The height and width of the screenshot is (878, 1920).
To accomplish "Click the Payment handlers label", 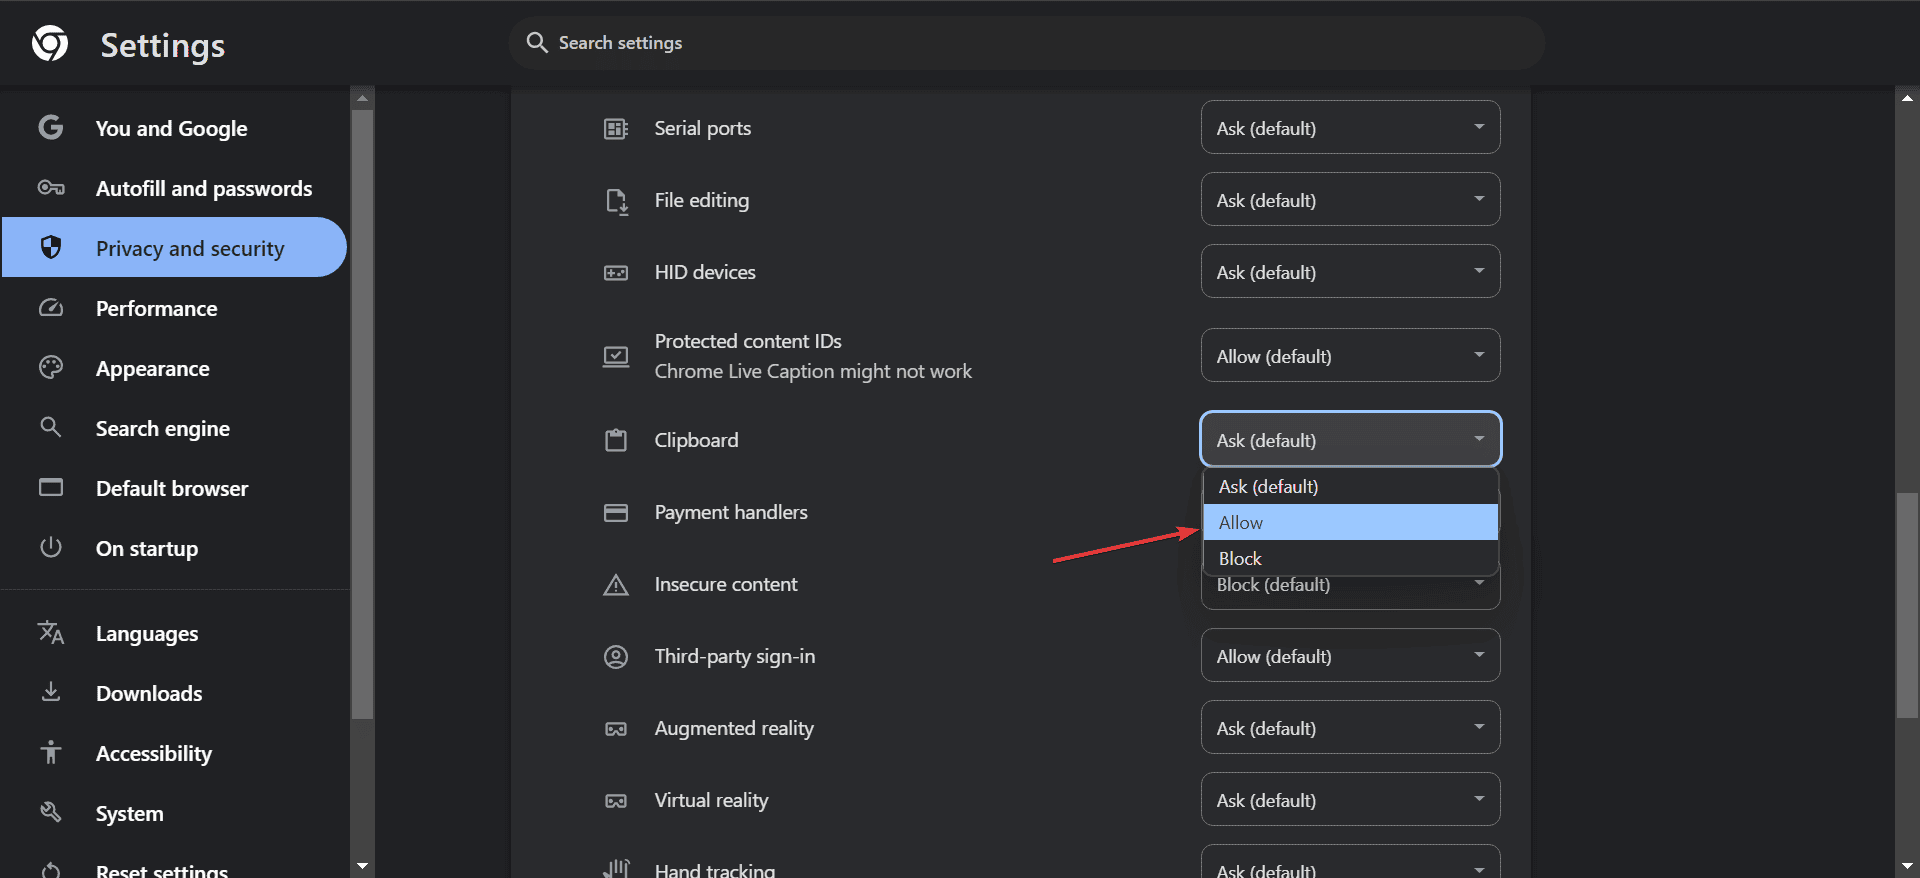I will click(x=731, y=512).
